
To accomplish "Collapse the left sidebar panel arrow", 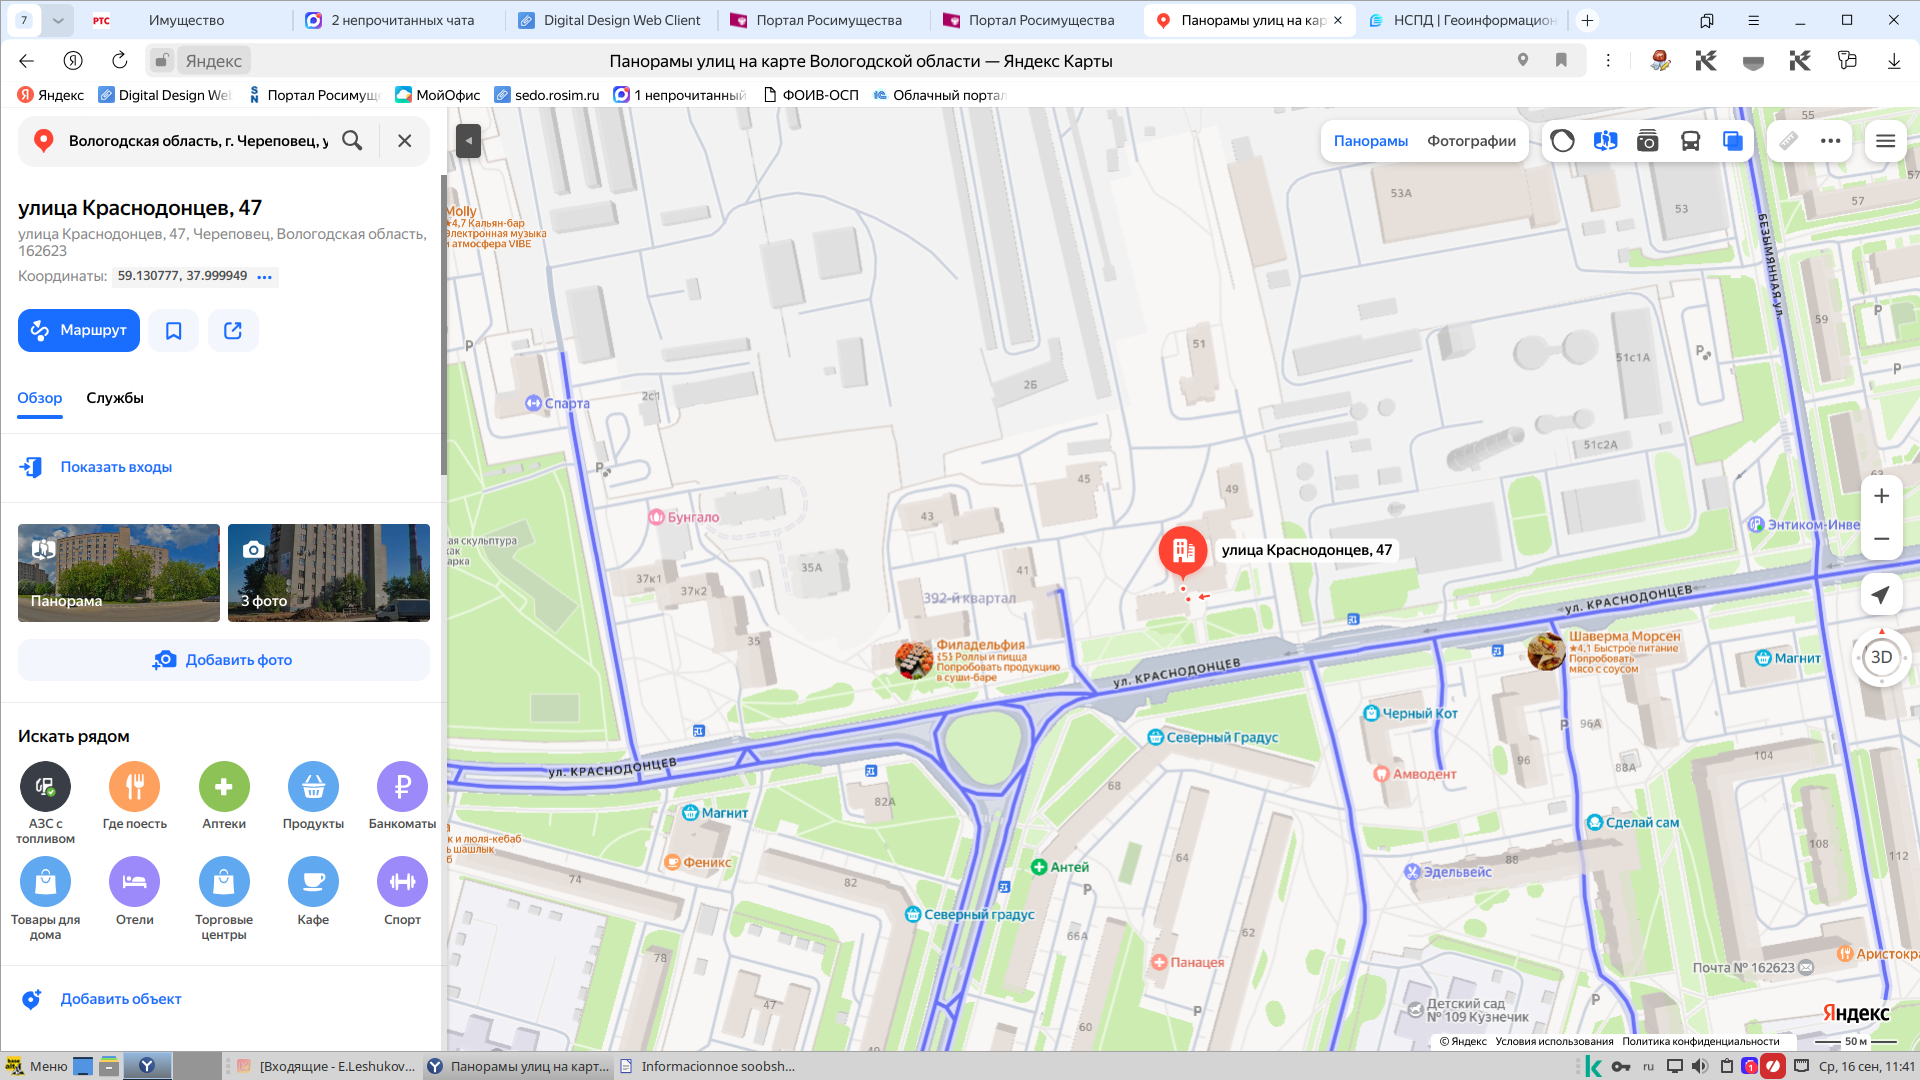I will (467, 141).
